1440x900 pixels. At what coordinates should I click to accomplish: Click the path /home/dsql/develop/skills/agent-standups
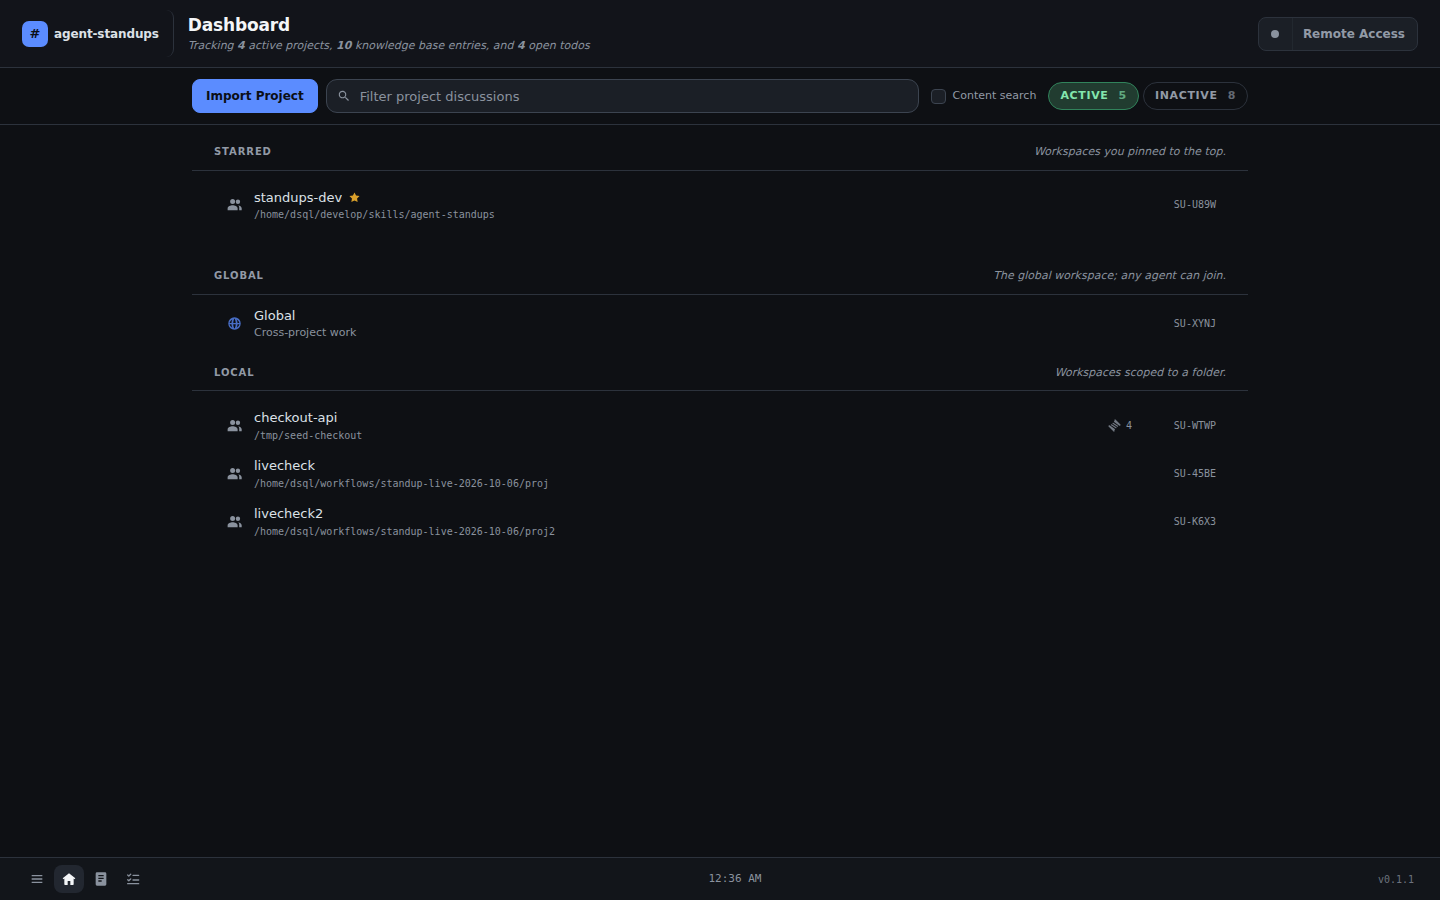click(x=374, y=215)
